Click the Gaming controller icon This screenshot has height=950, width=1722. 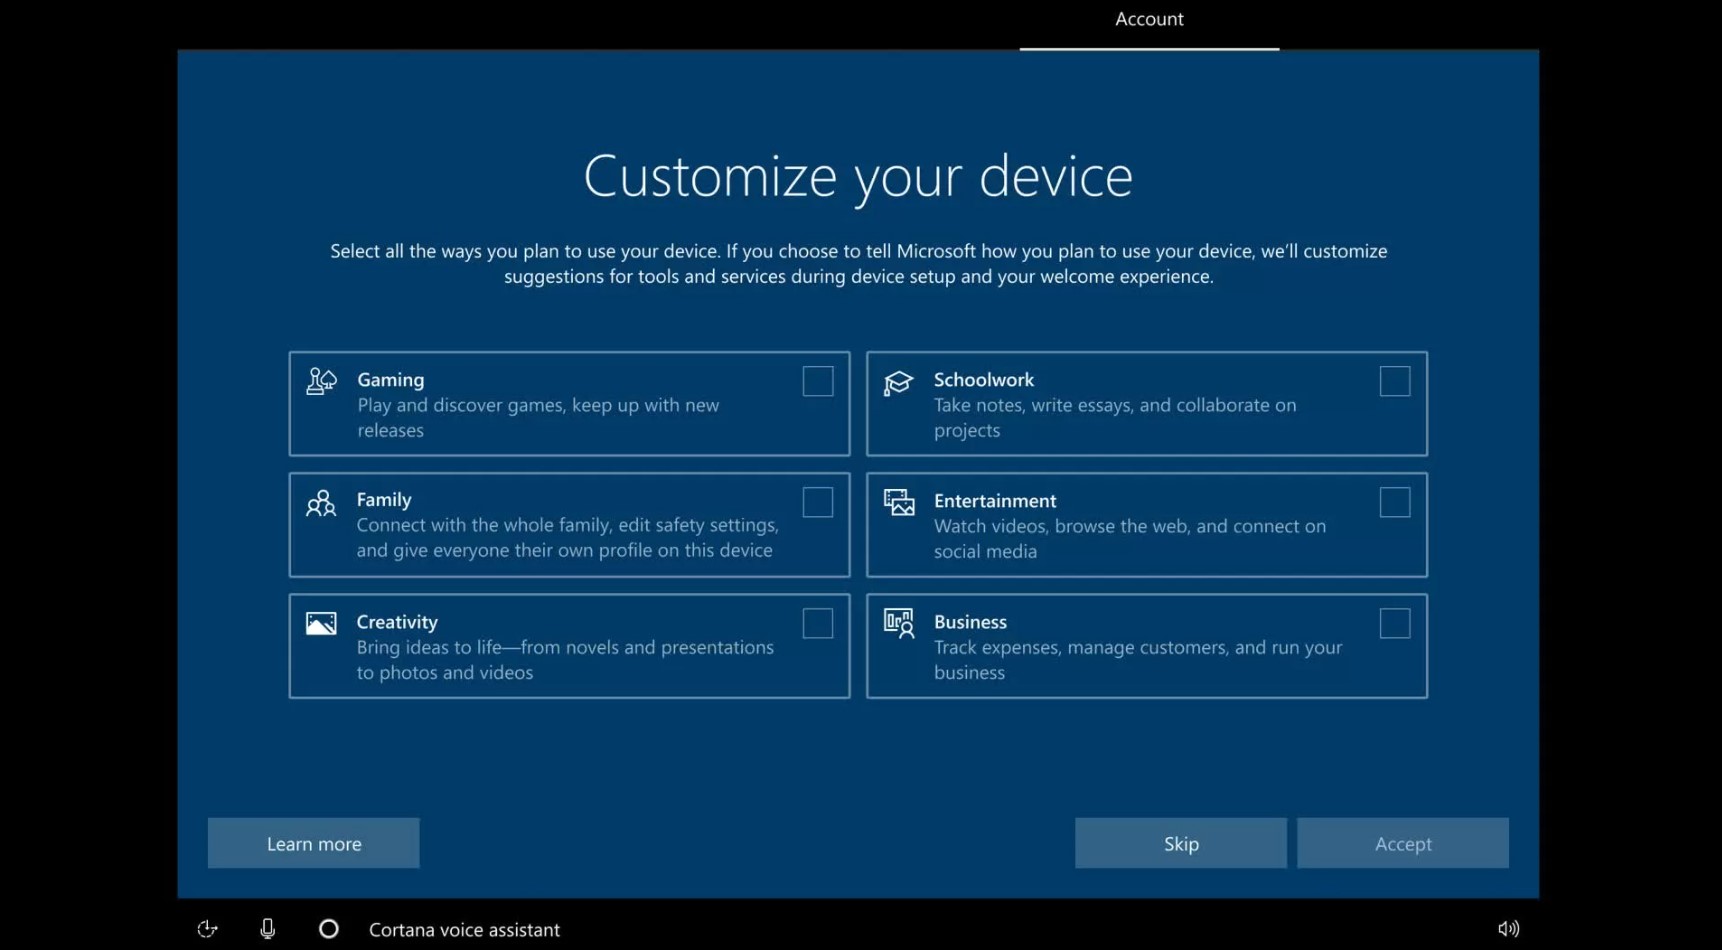coord(321,381)
